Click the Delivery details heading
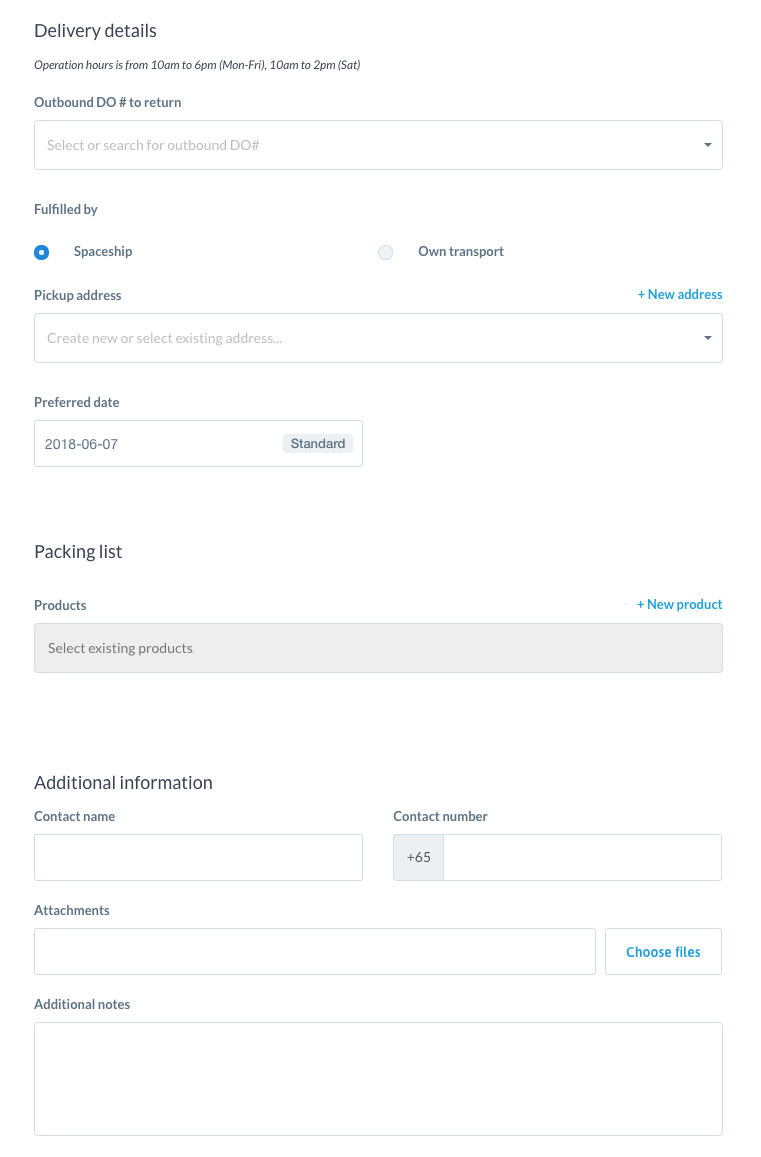Screen dimensions: 761x1157 [x=95, y=31]
